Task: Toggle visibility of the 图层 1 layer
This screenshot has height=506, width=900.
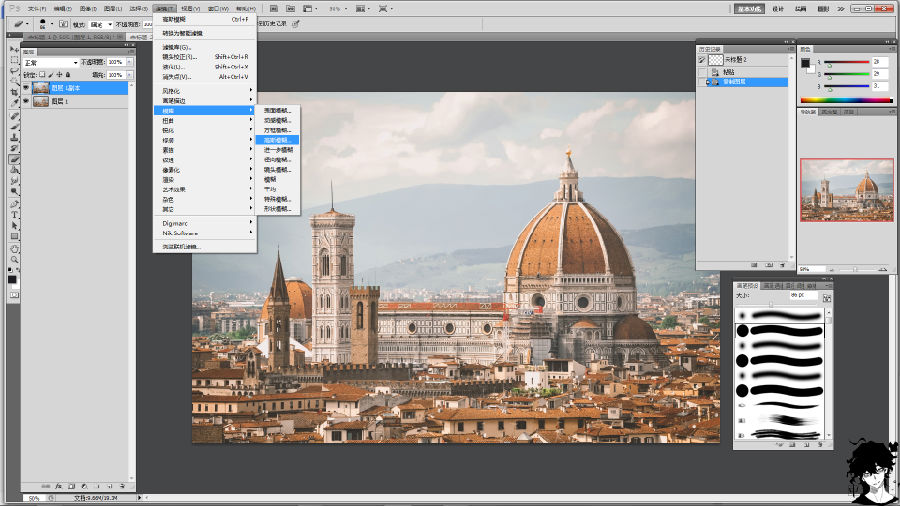Action: [x=27, y=101]
